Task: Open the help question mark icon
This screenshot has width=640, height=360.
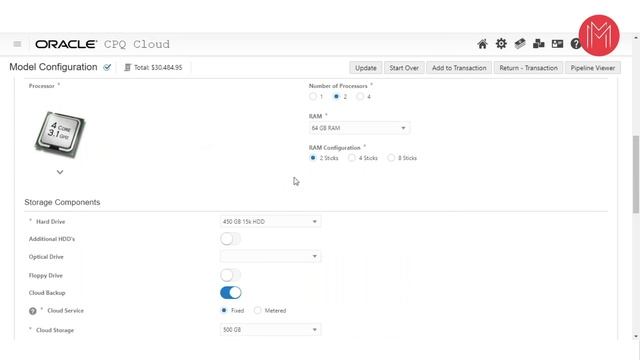Action: pos(575,44)
